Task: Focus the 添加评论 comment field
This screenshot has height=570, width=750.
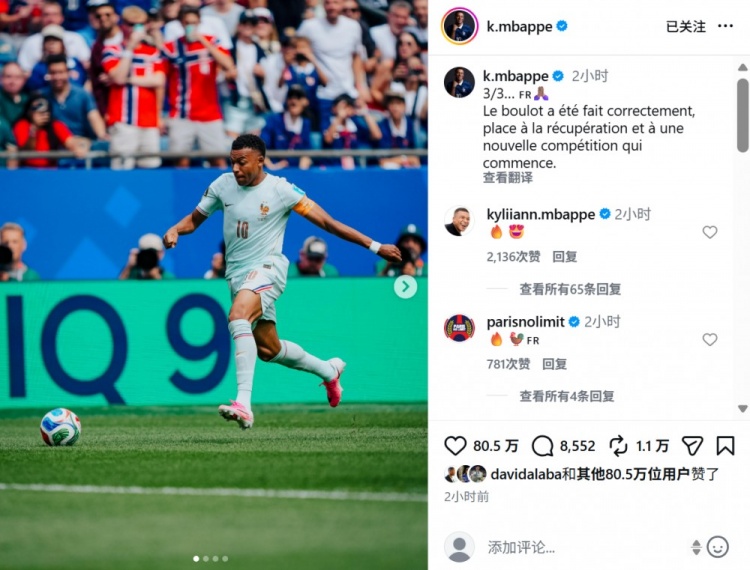Action: 586,548
